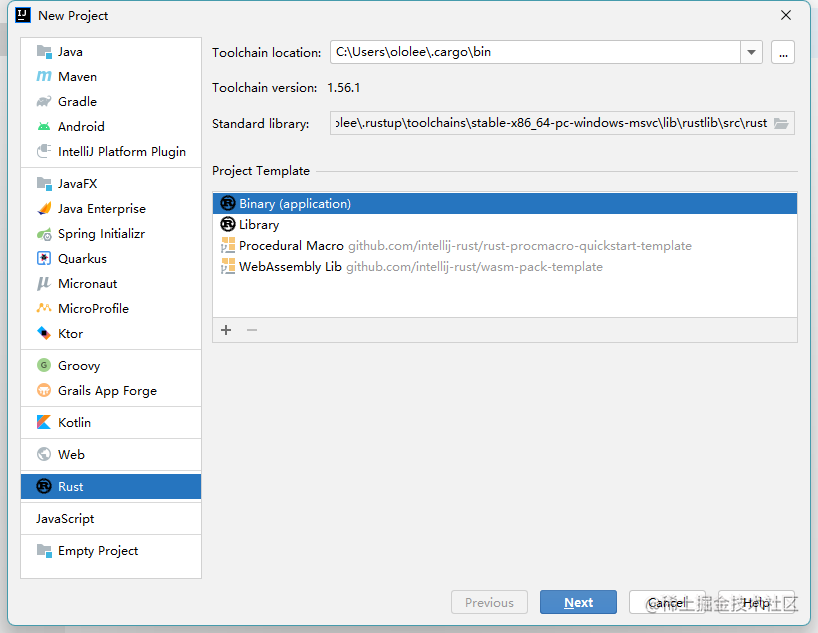Click the Kotlin logo icon
The width and height of the screenshot is (818, 633).
44,423
